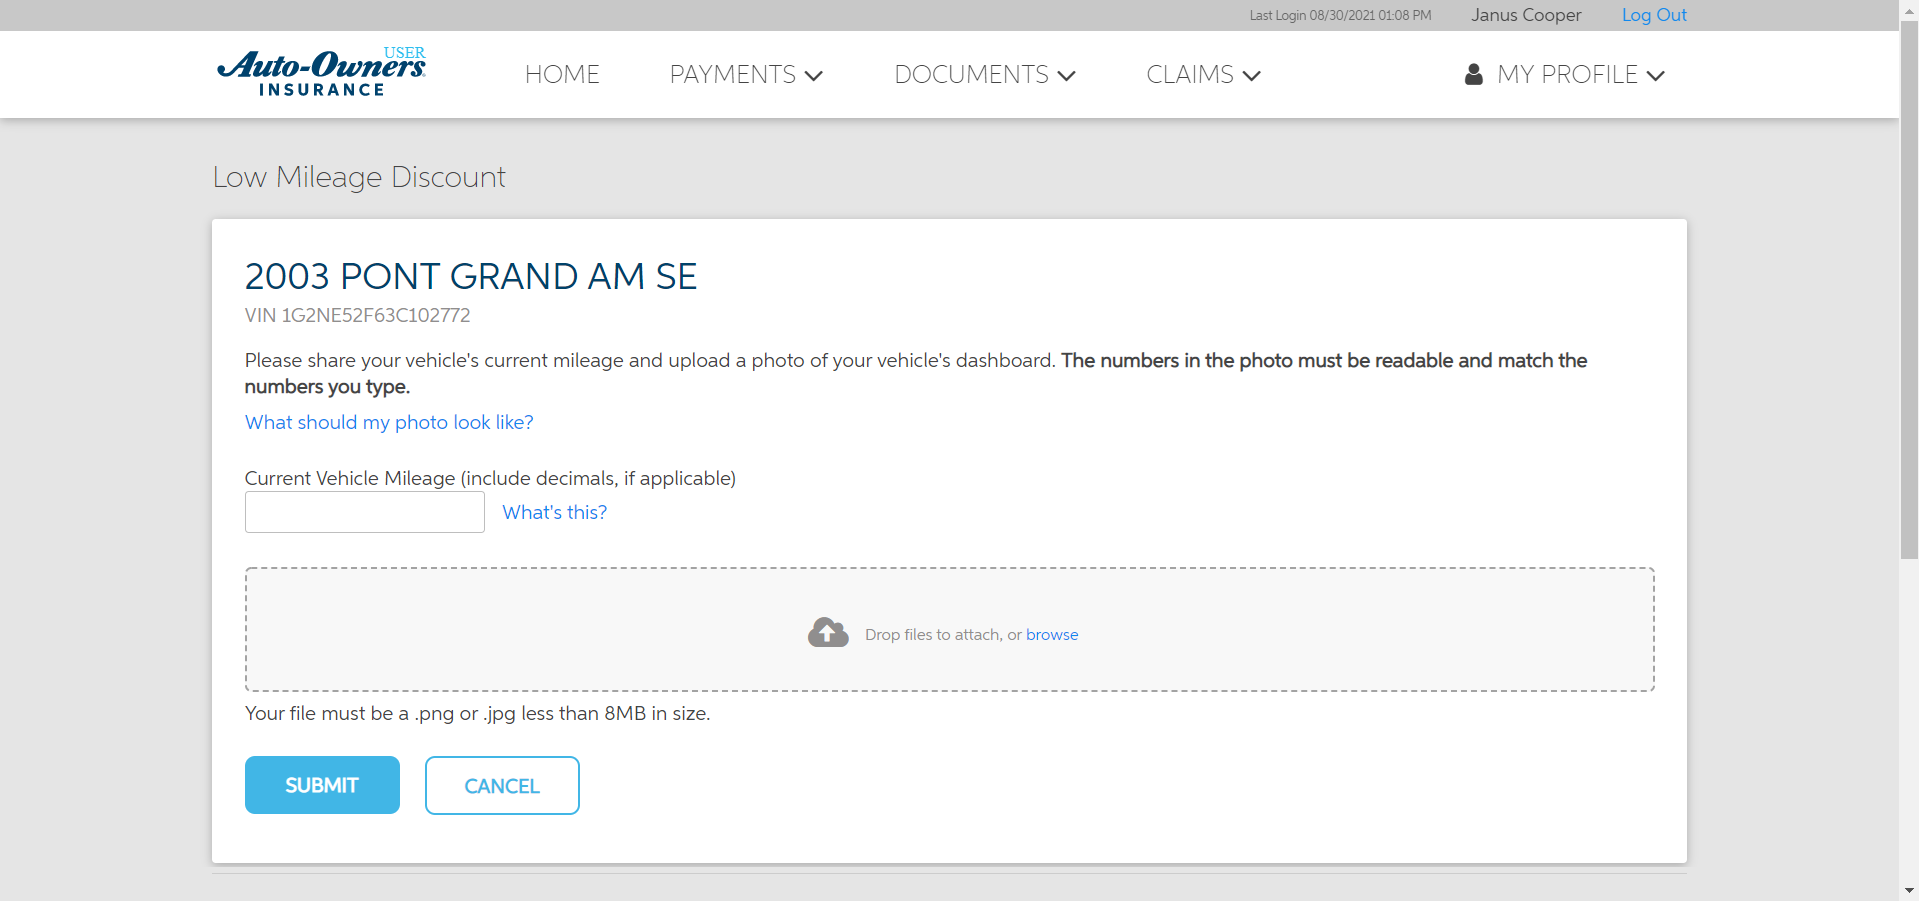The image size is (1919, 901).
Task: Click the Log Out link
Action: [1654, 15]
